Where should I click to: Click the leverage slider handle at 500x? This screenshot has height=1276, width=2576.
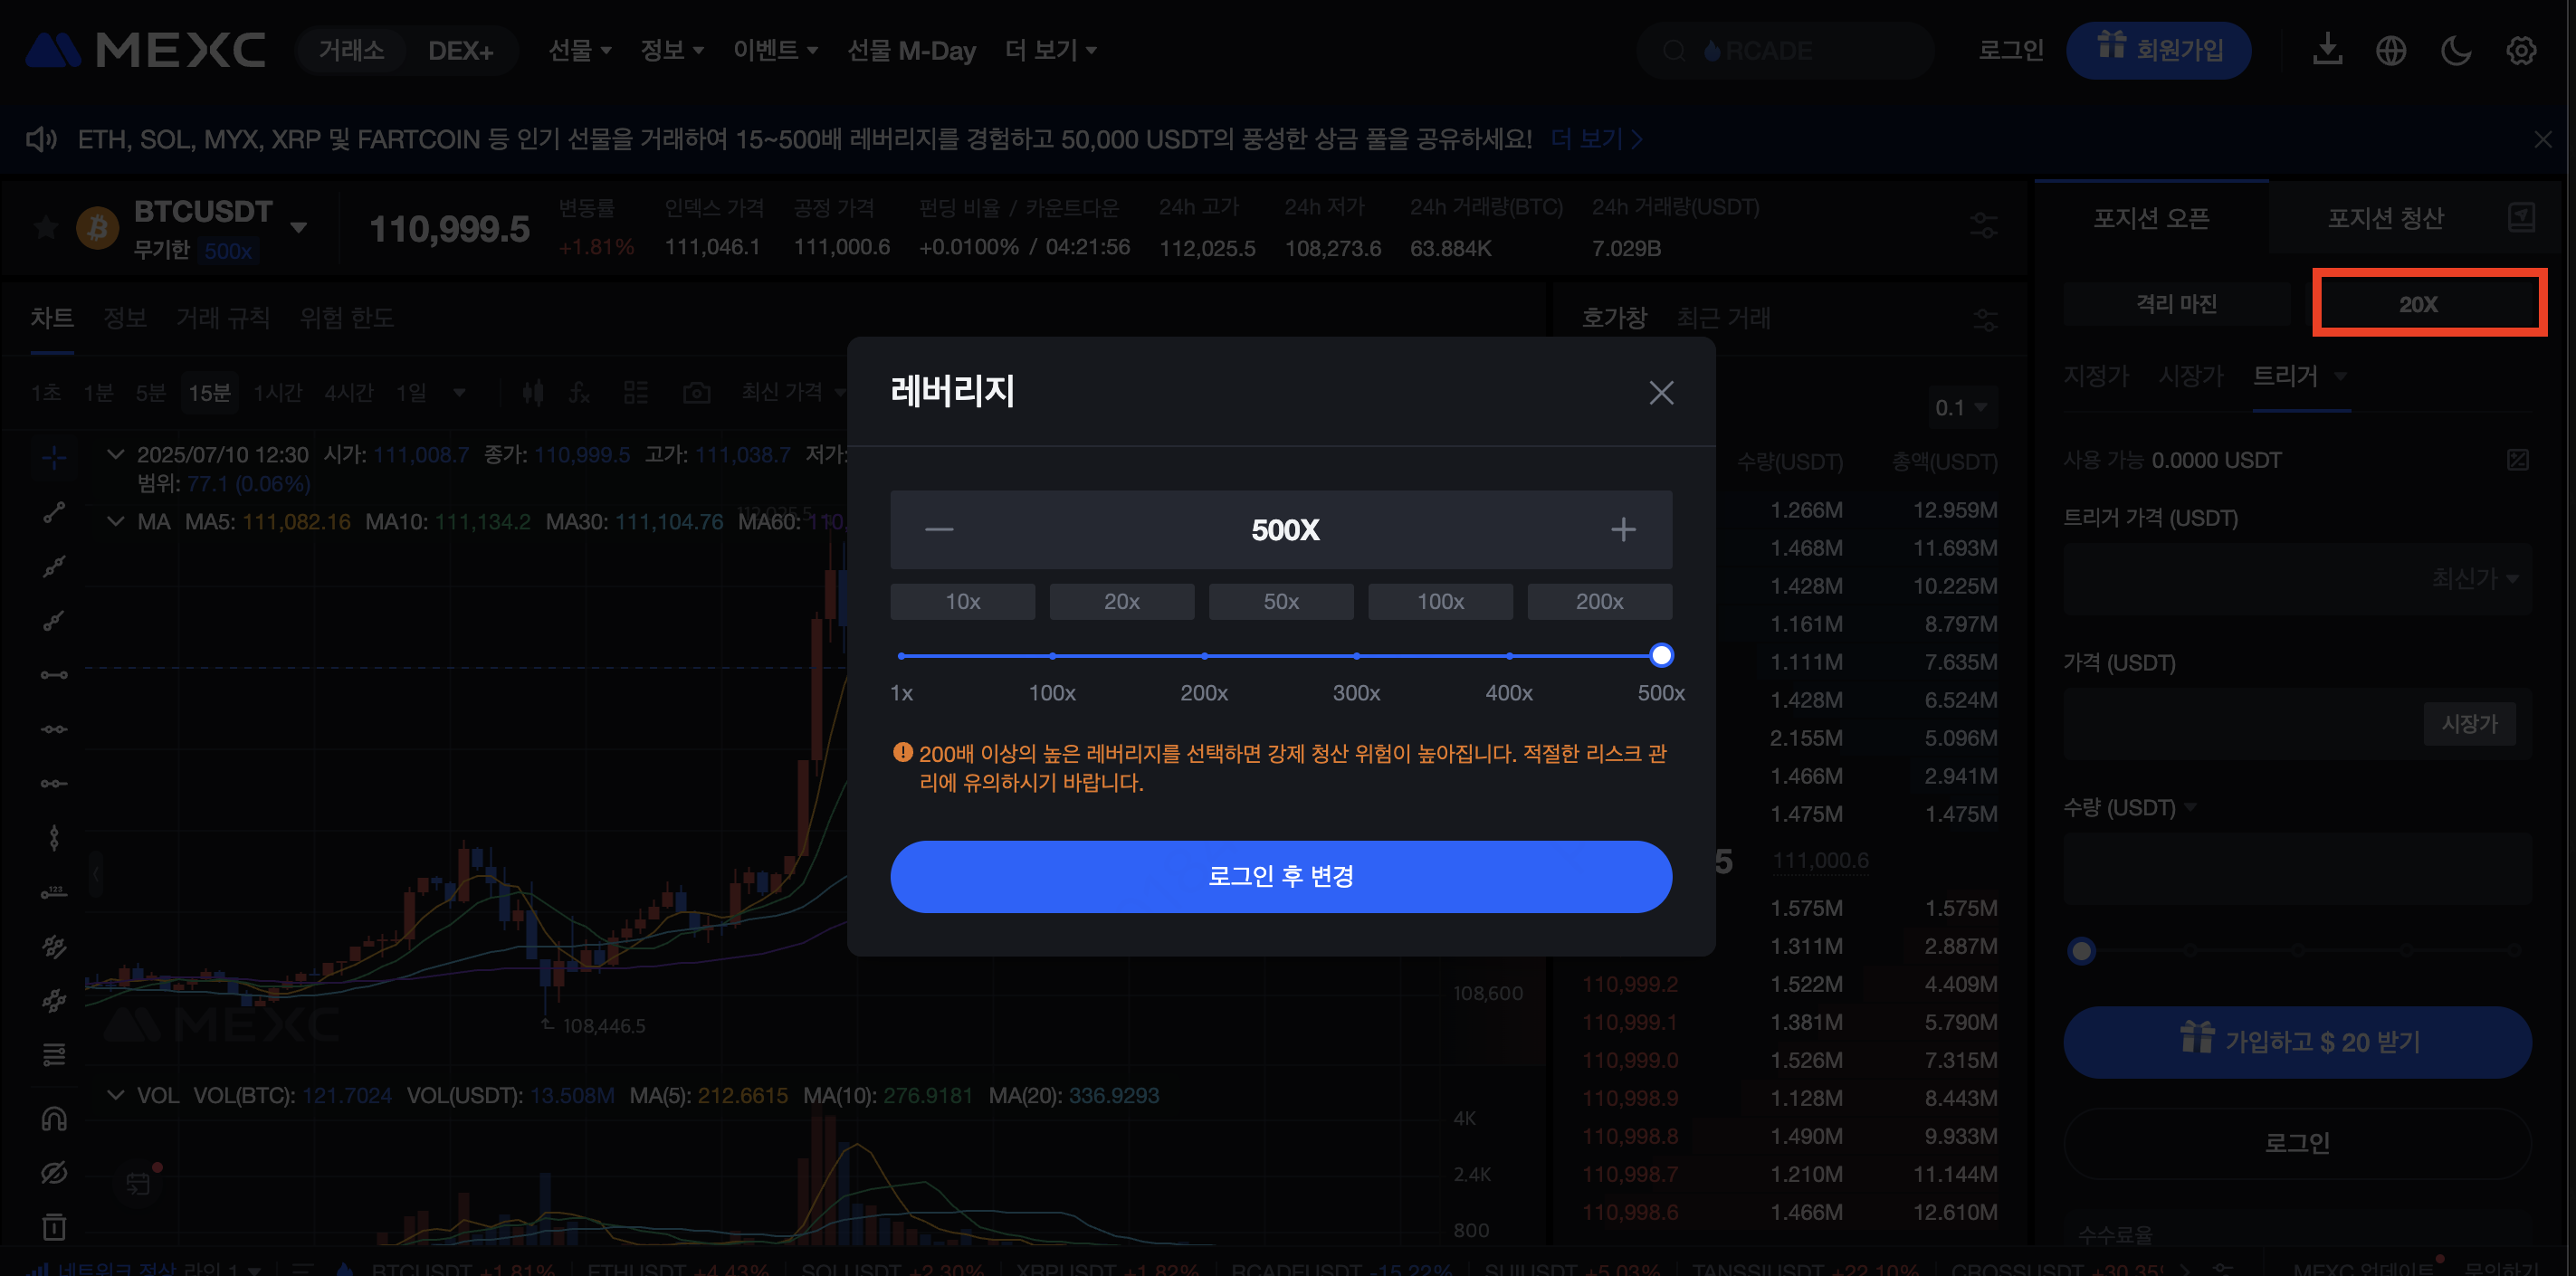[x=1661, y=655]
